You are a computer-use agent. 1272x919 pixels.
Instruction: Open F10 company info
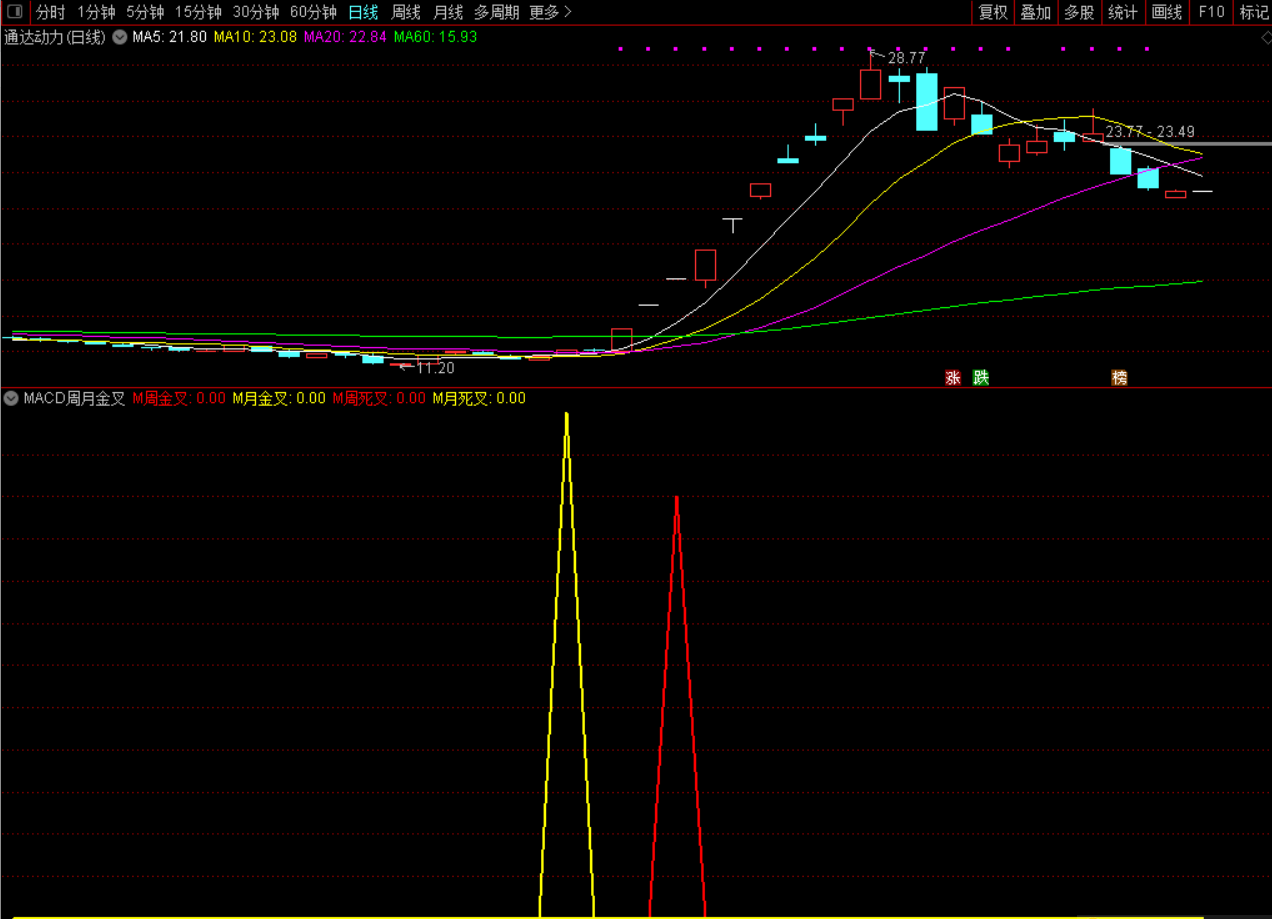(x=1211, y=12)
